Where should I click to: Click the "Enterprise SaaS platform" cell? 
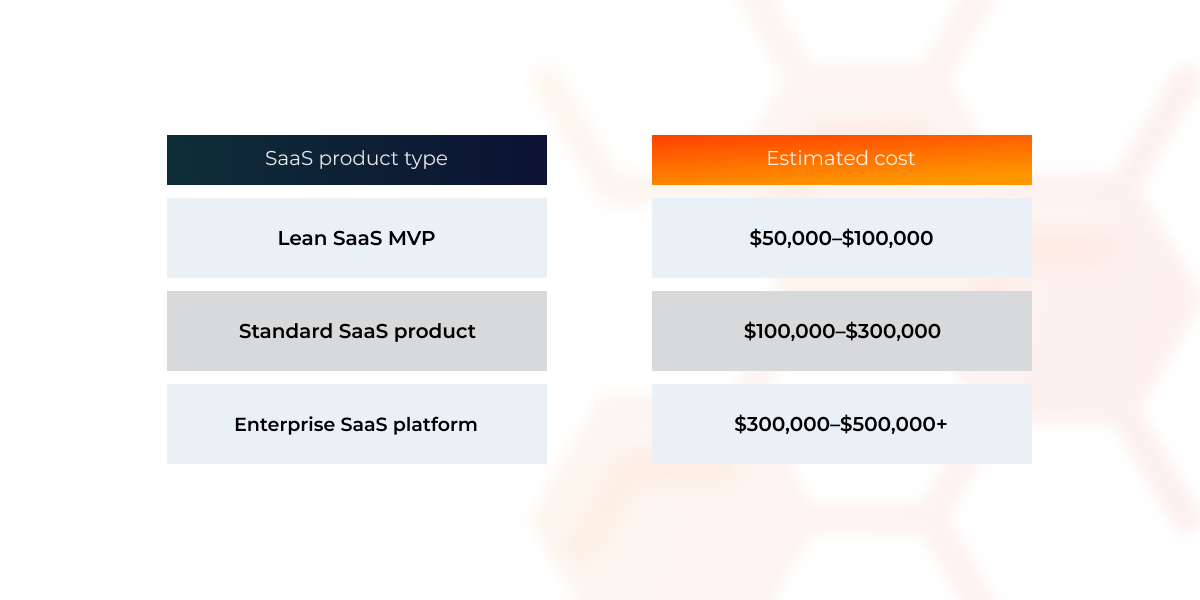coord(356,424)
